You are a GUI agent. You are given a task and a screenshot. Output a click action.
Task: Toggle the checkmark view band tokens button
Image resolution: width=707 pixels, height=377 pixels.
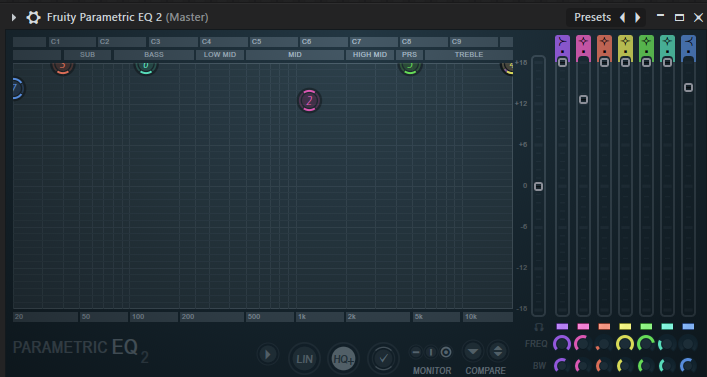(383, 359)
